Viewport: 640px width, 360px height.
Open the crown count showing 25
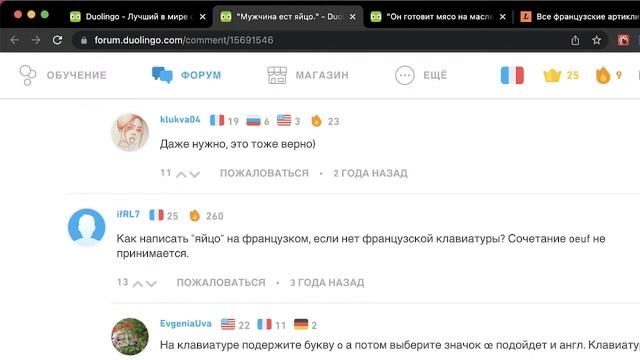[x=561, y=76]
